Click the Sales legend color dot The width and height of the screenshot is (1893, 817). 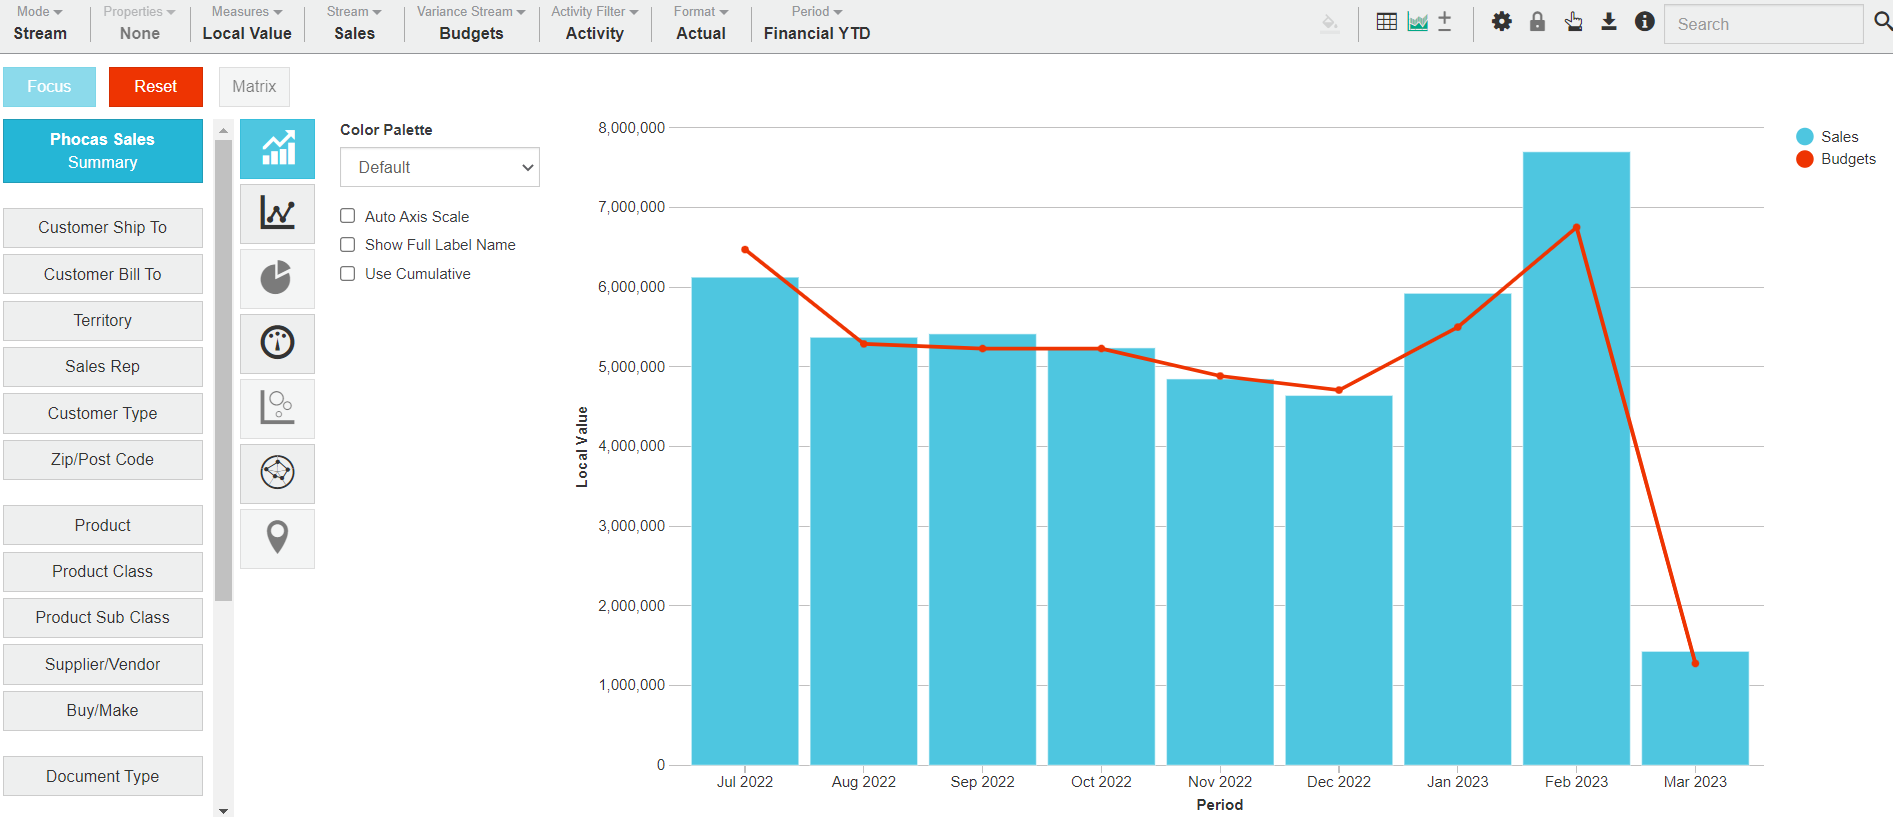1805,137
